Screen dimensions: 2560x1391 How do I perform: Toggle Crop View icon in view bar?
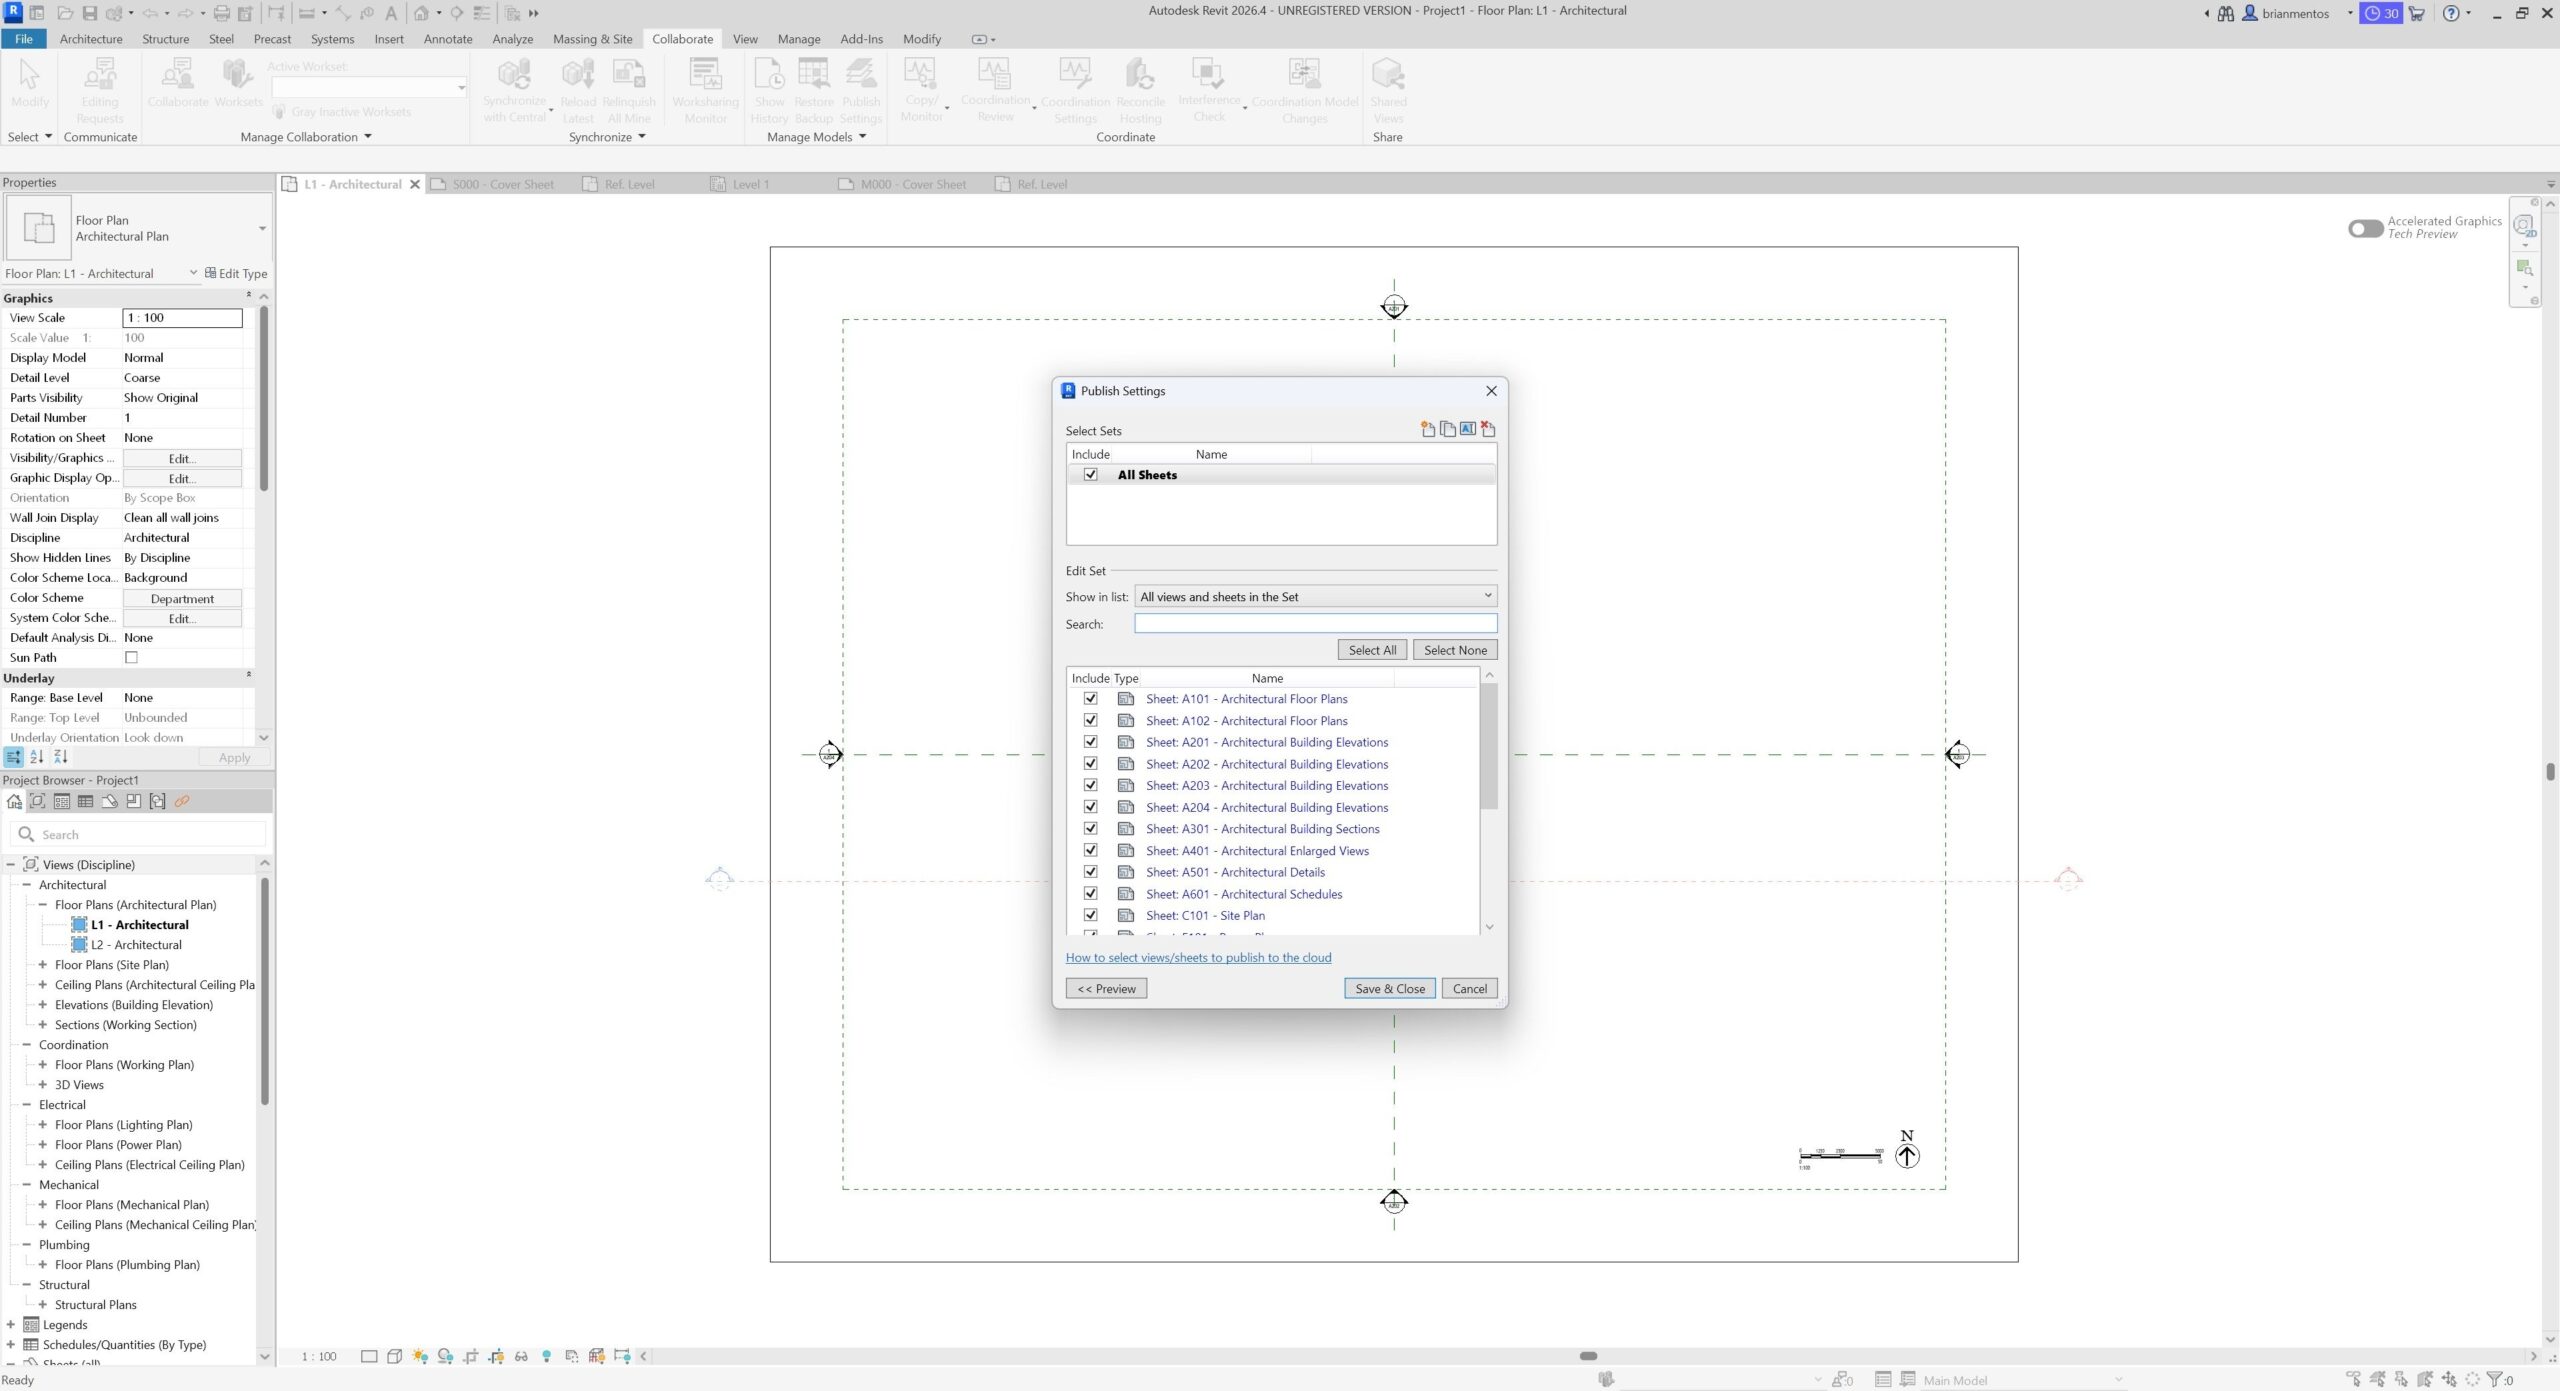(471, 1357)
